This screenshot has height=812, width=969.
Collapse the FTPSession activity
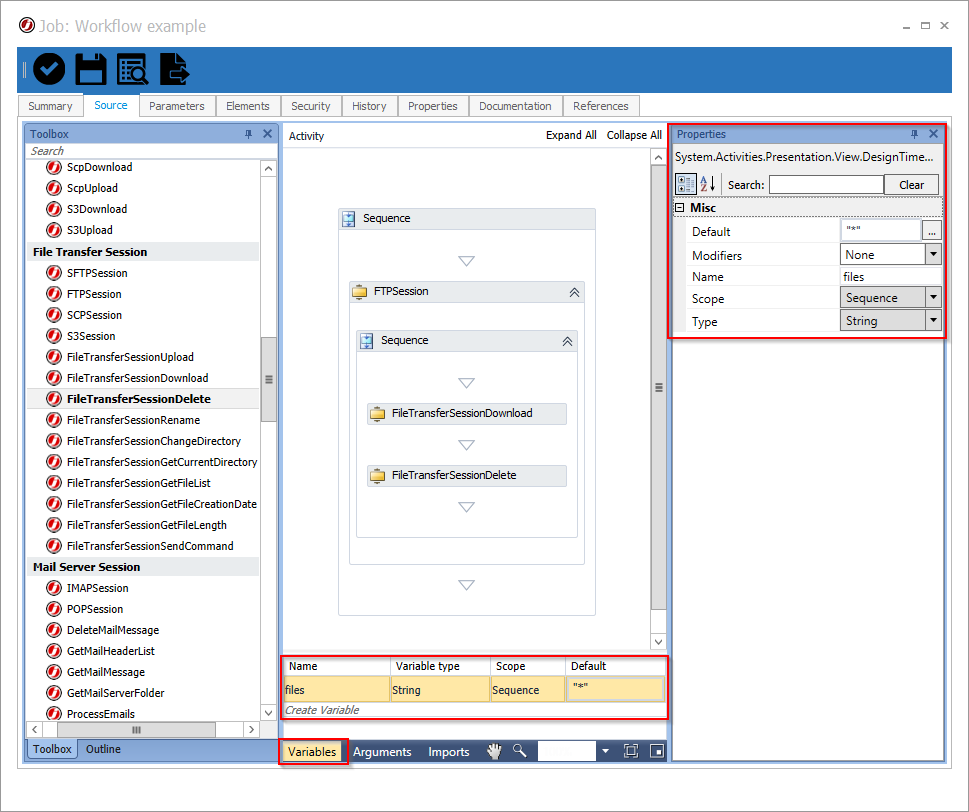574,292
